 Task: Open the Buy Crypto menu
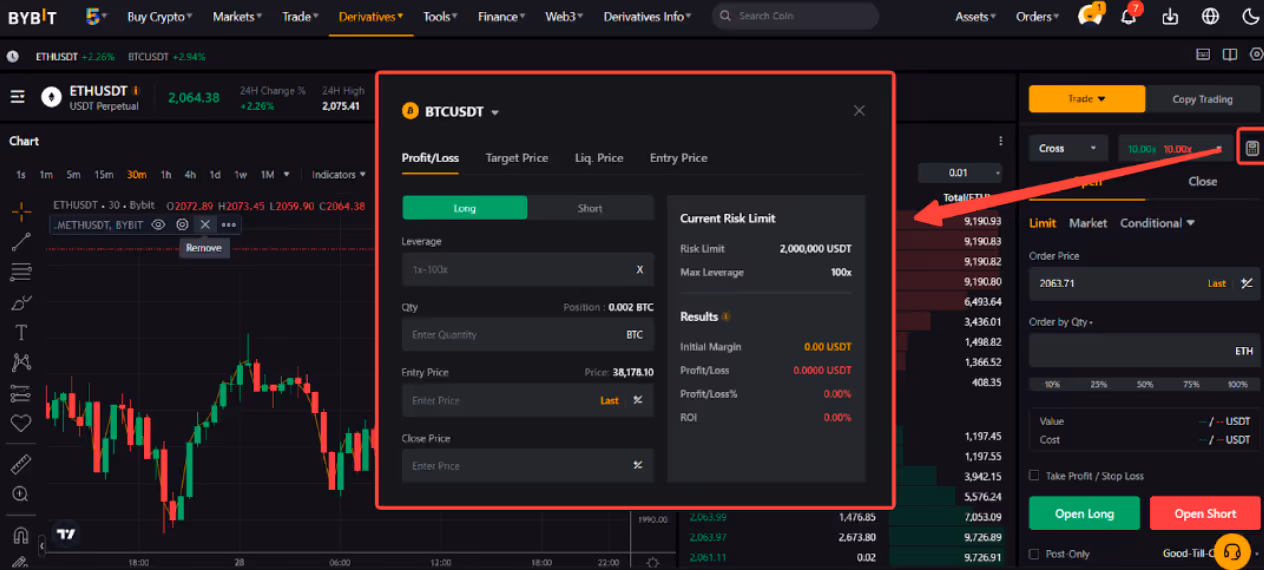click(160, 17)
